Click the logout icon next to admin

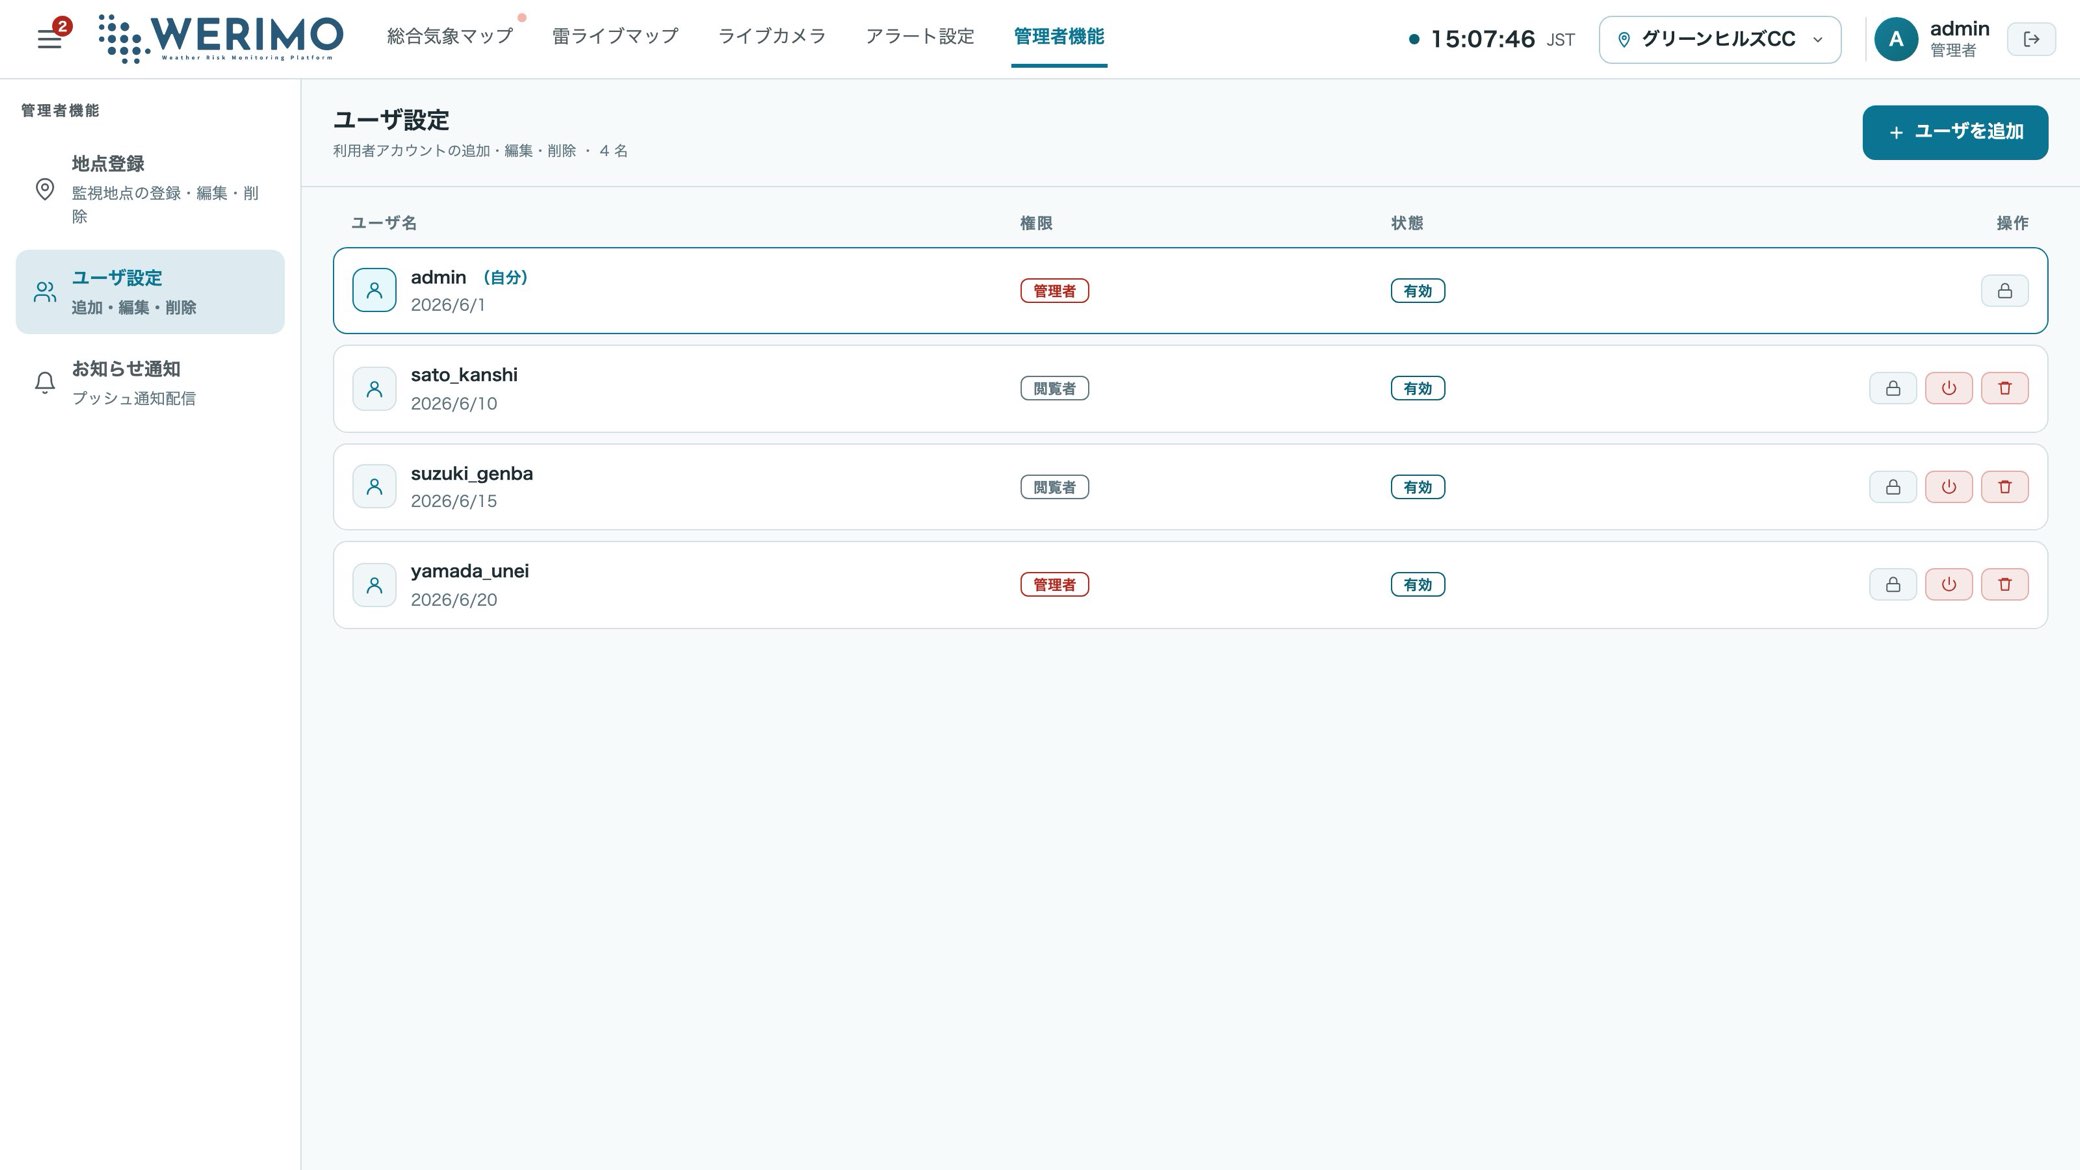tap(2031, 39)
